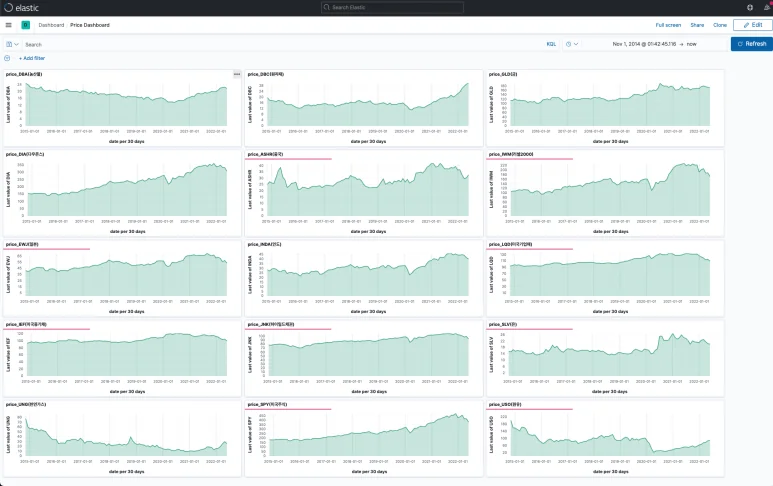The width and height of the screenshot is (773, 486).
Task: Click the Refresh button
Action: click(751, 44)
